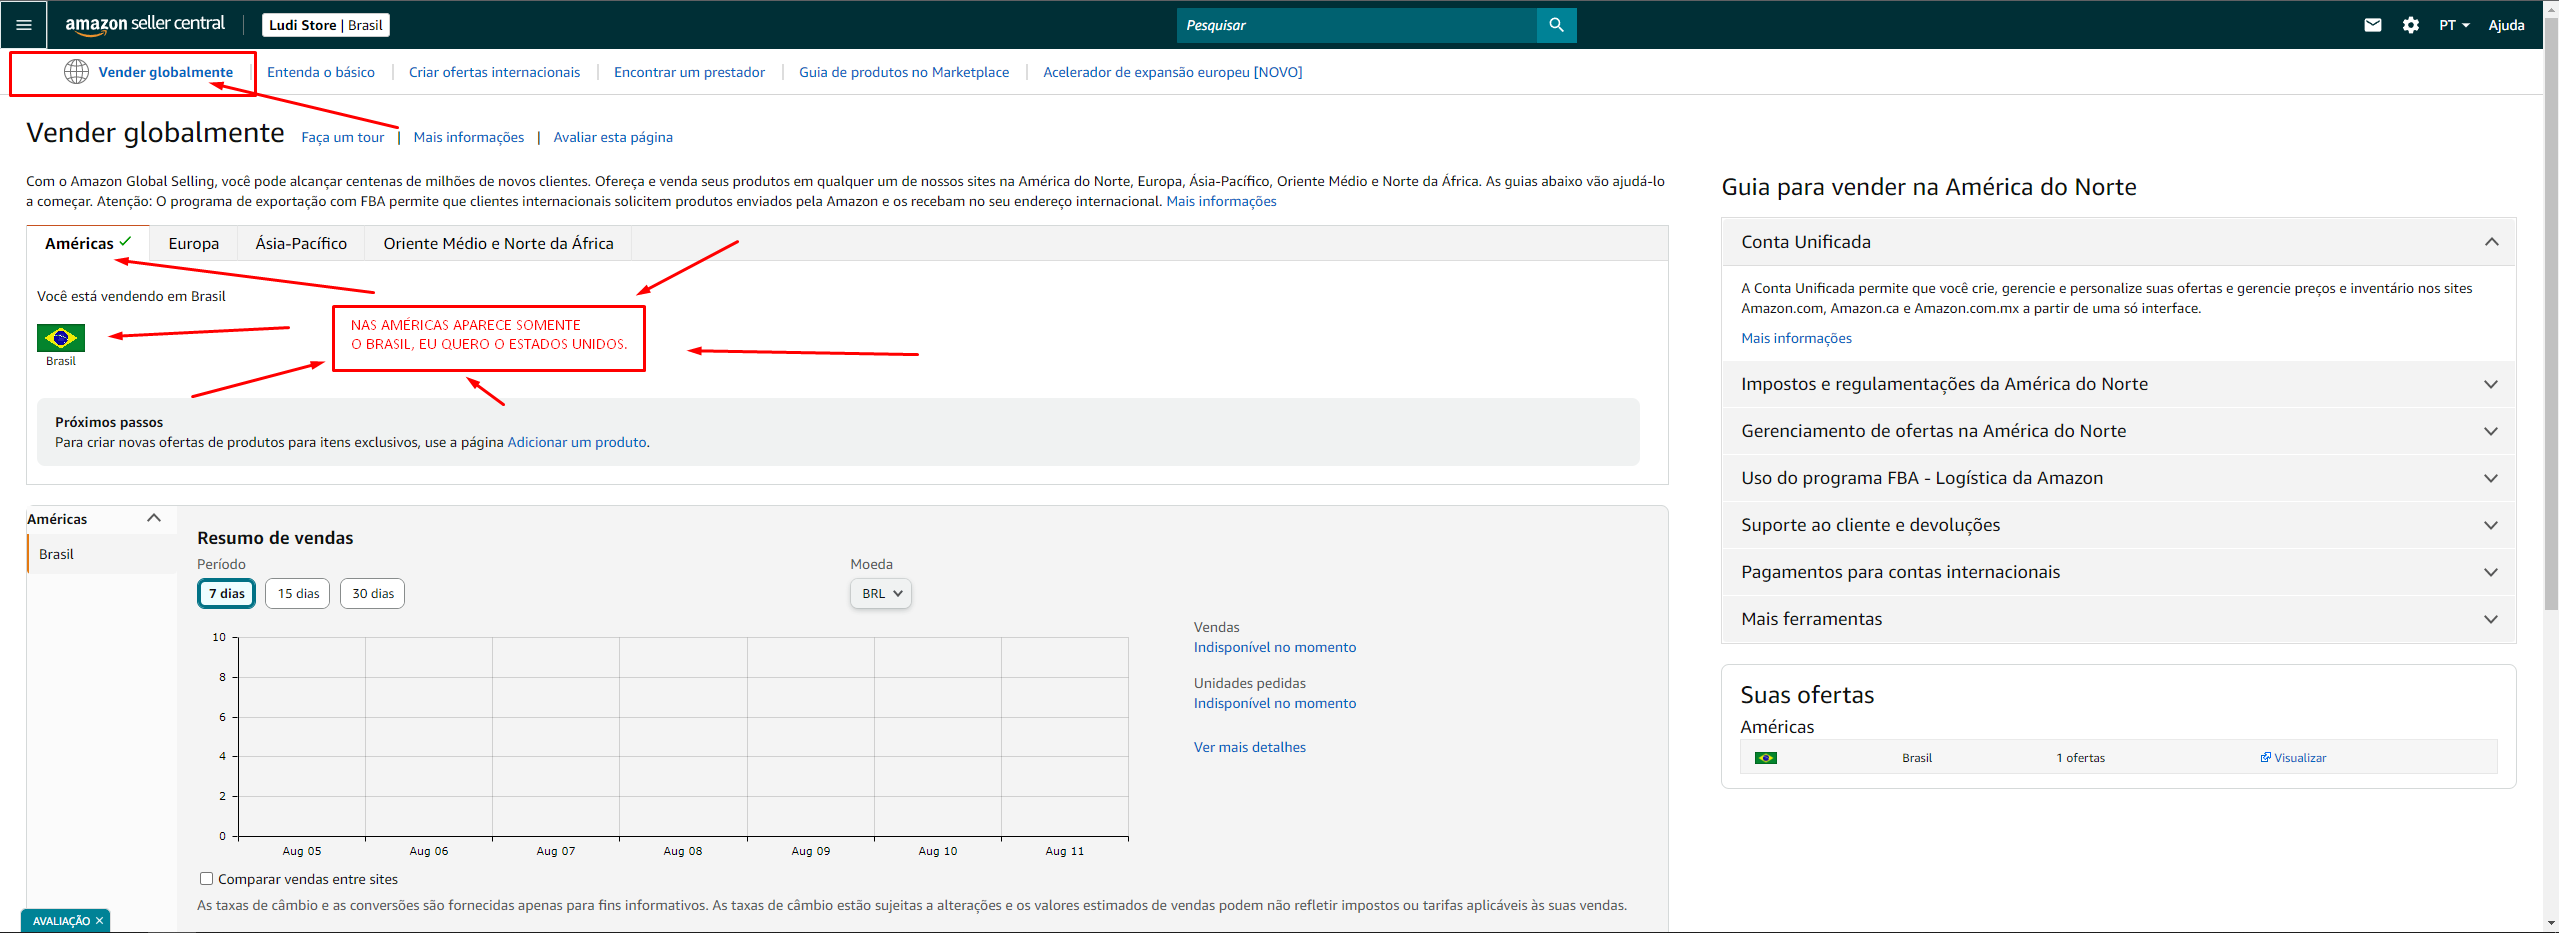Expand Suporte ao cliente e devoluções
2559x933 pixels.
(2118, 525)
